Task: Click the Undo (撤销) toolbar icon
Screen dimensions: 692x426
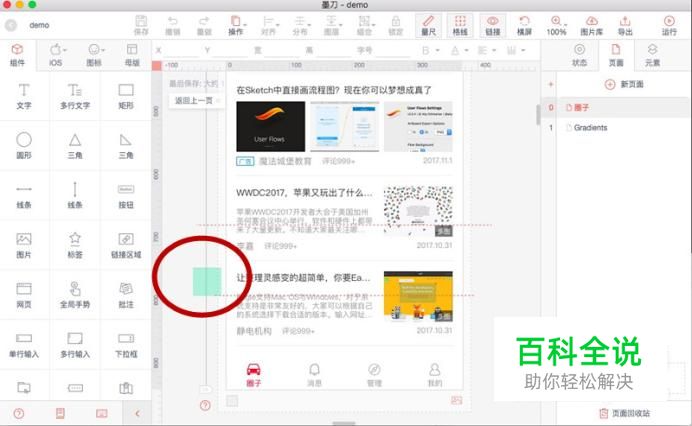Action: [173, 25]
